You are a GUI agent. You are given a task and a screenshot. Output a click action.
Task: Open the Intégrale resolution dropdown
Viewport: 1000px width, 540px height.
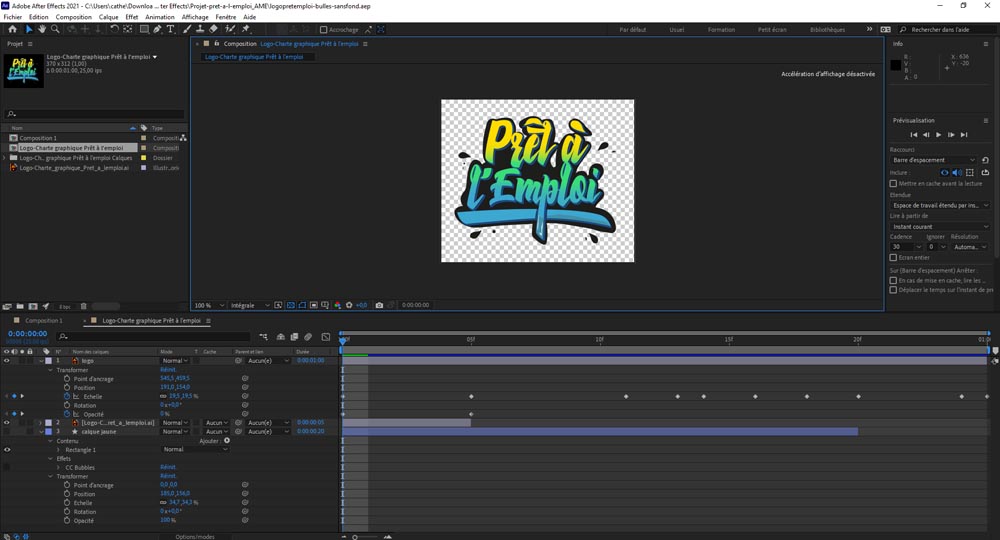click(x=250, y=305)
